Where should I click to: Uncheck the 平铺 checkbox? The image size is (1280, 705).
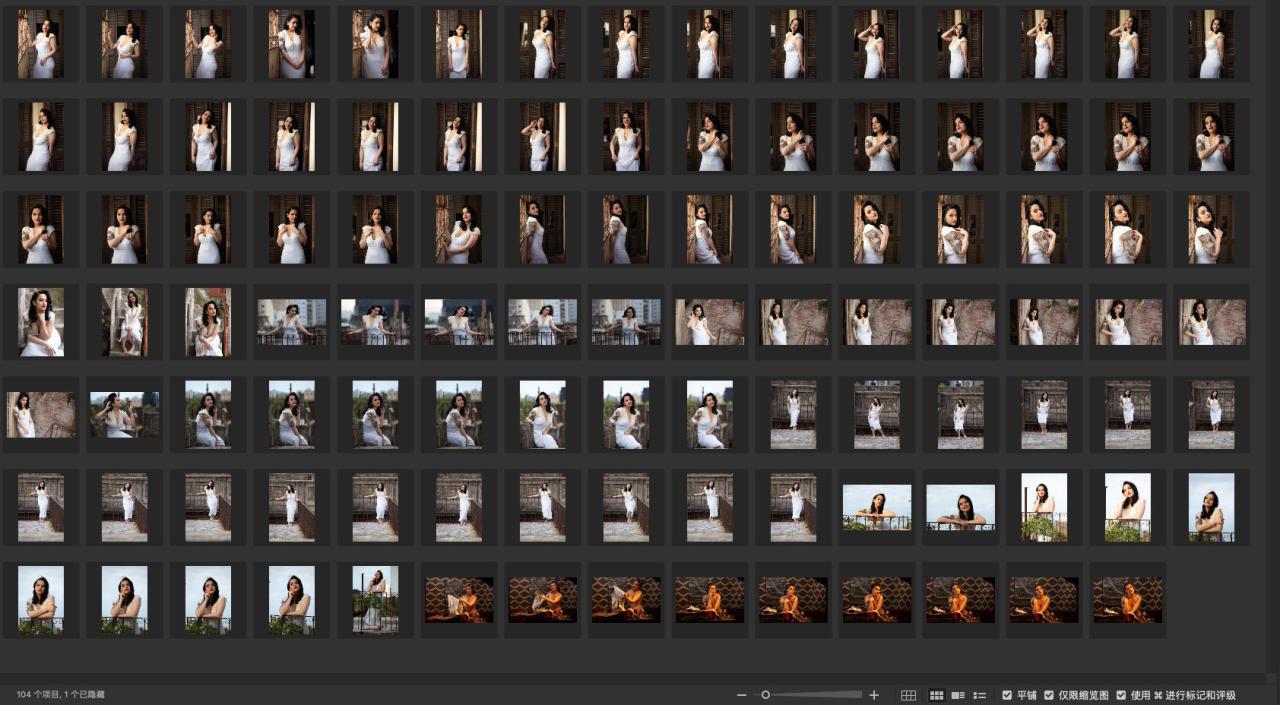(1007, 695)
